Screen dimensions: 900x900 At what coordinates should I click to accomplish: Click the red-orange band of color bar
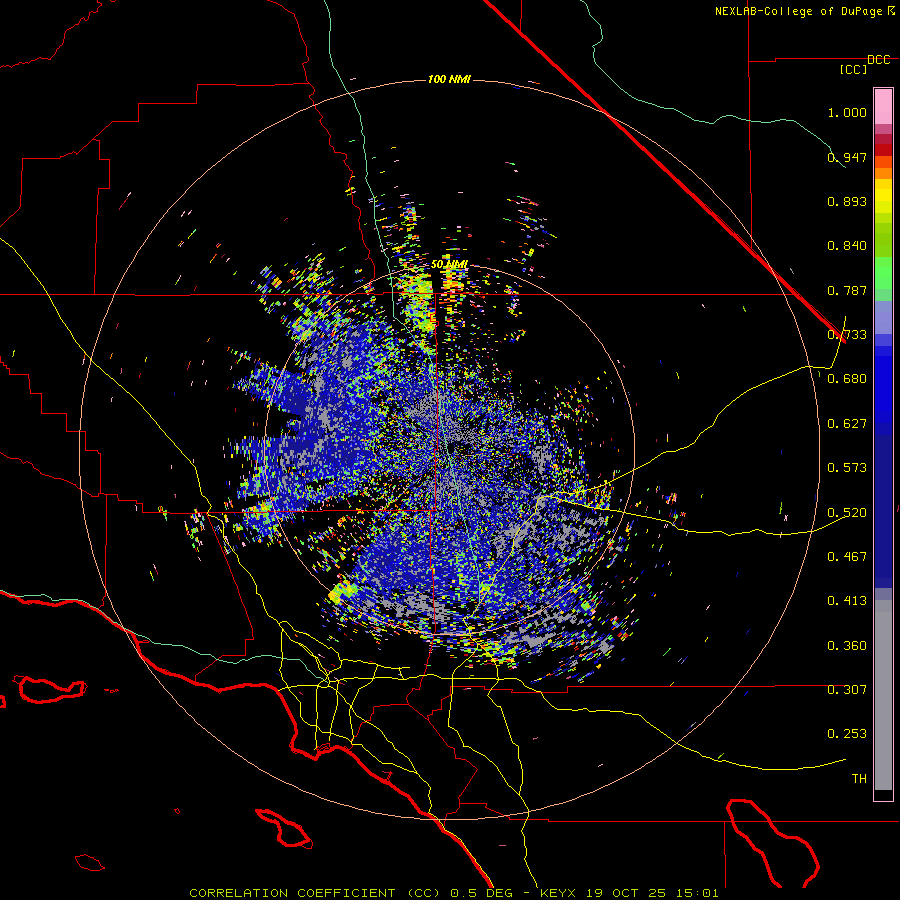pos(883,162)
